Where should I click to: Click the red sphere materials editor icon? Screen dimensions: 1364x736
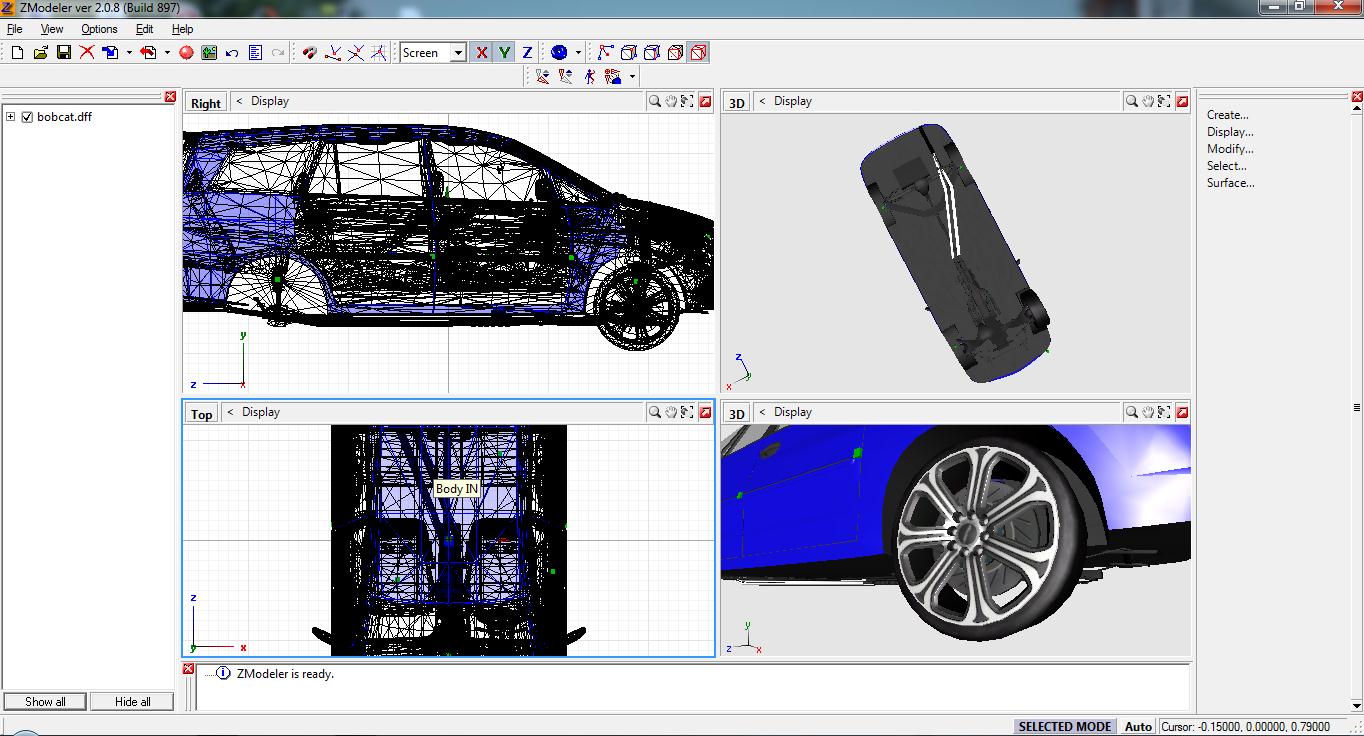(x=186, y=53)
